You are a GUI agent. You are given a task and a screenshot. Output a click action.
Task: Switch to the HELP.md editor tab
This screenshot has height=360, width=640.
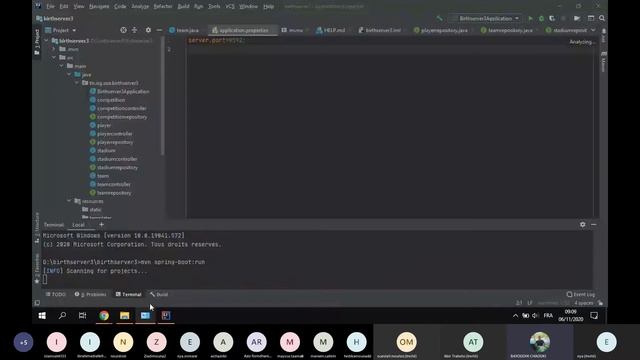coord(331,30)
